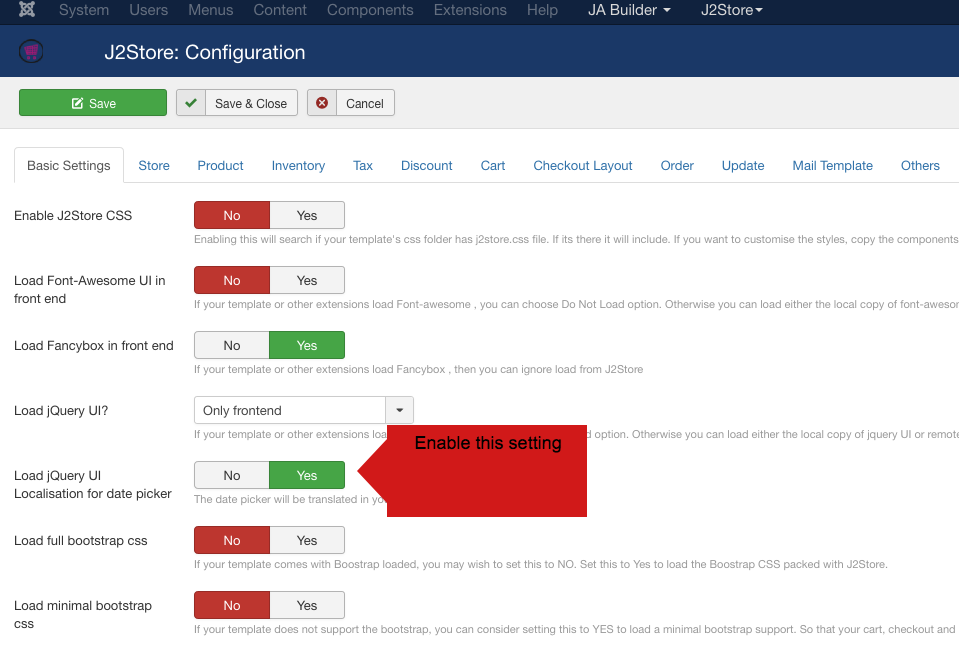Open the Extensions menu
Screen dimensions: 959x651
pyautogui.click(x=470, y=10)
